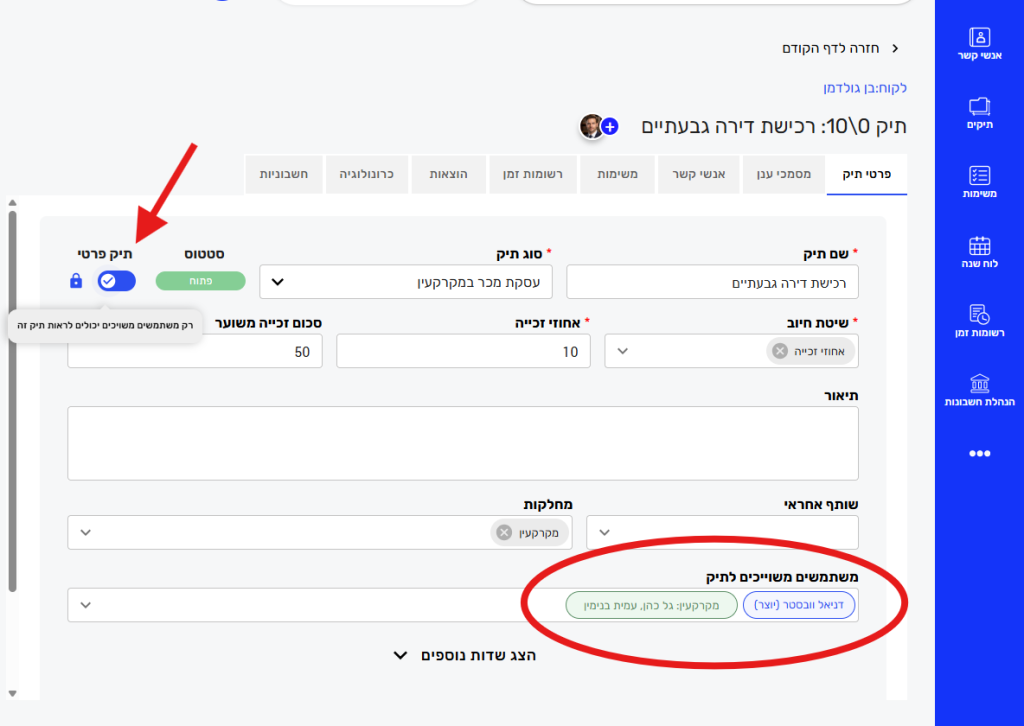Remove the אחוזי זכייה billing method chip
Screen dimensions: 1024x726
[x=780, y=351]
